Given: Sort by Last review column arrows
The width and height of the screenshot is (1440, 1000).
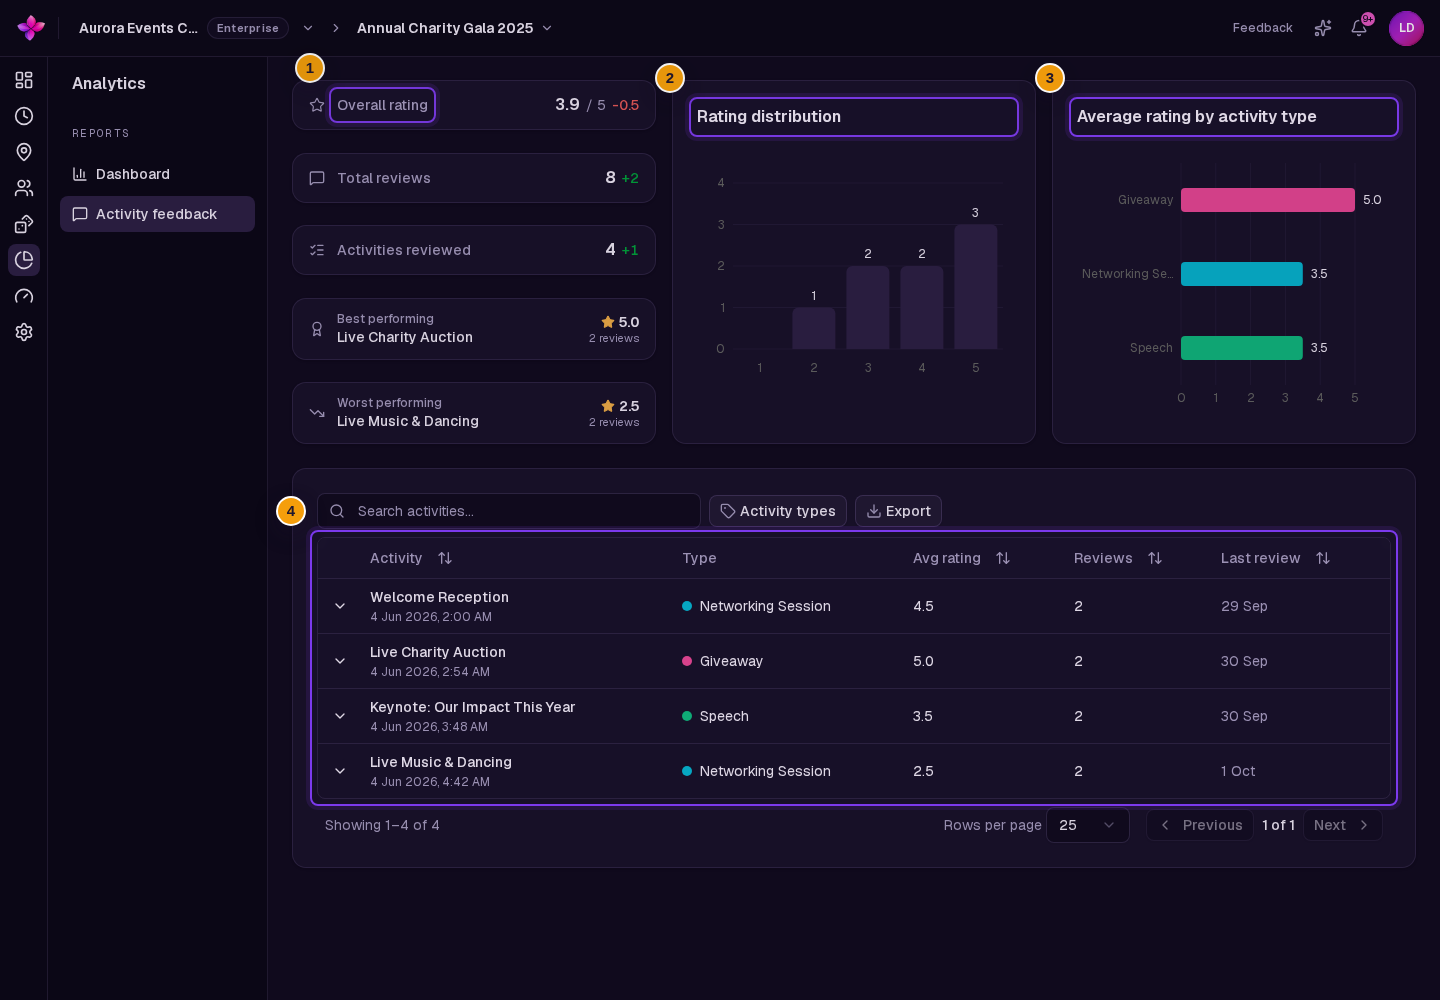Looking at the screenshot, I should click(1323, 558).
